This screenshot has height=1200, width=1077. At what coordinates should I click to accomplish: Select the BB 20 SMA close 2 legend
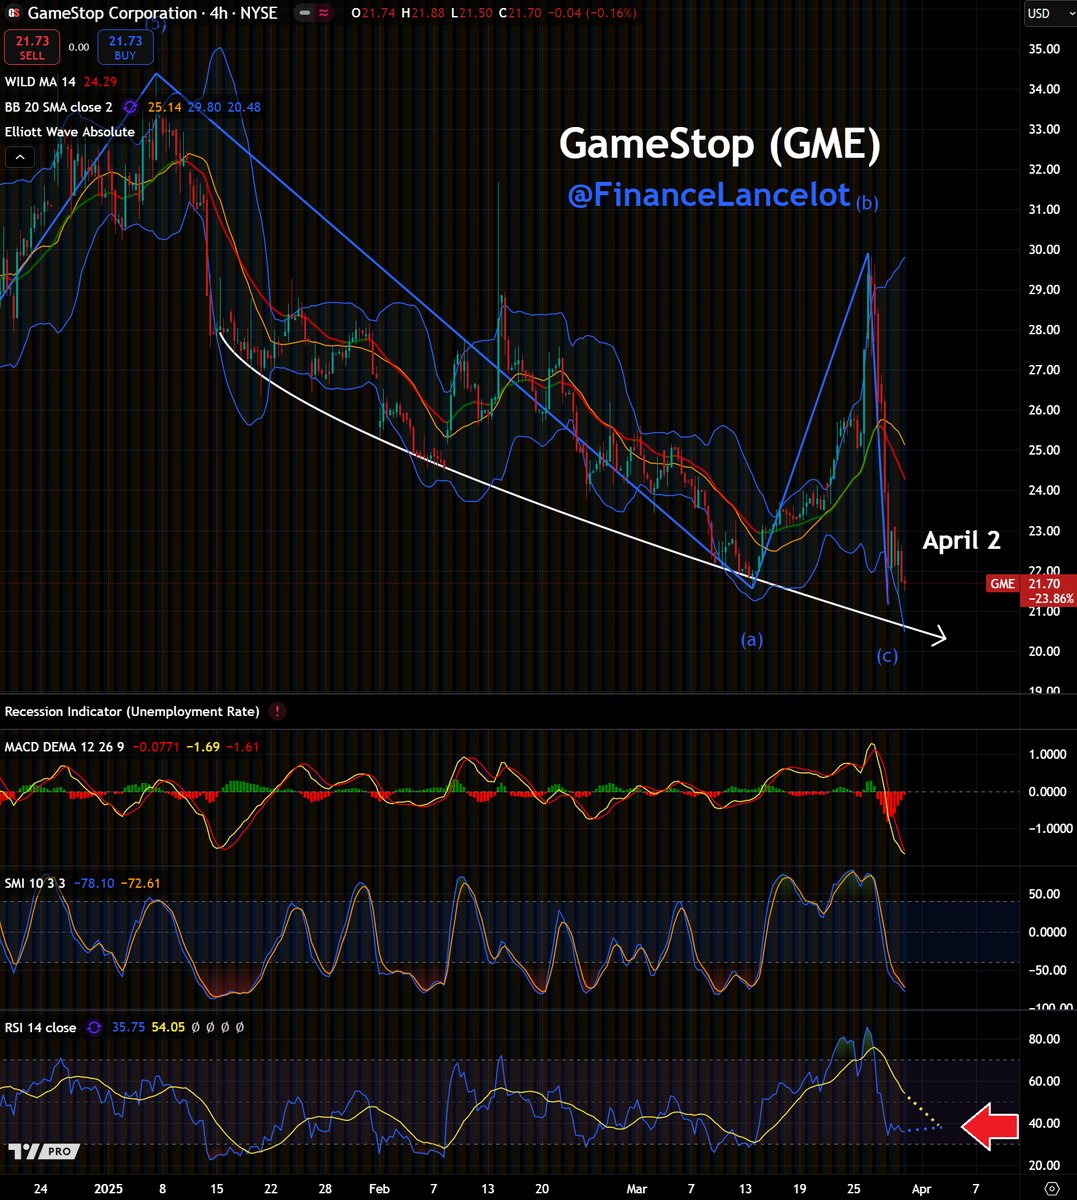59,107
